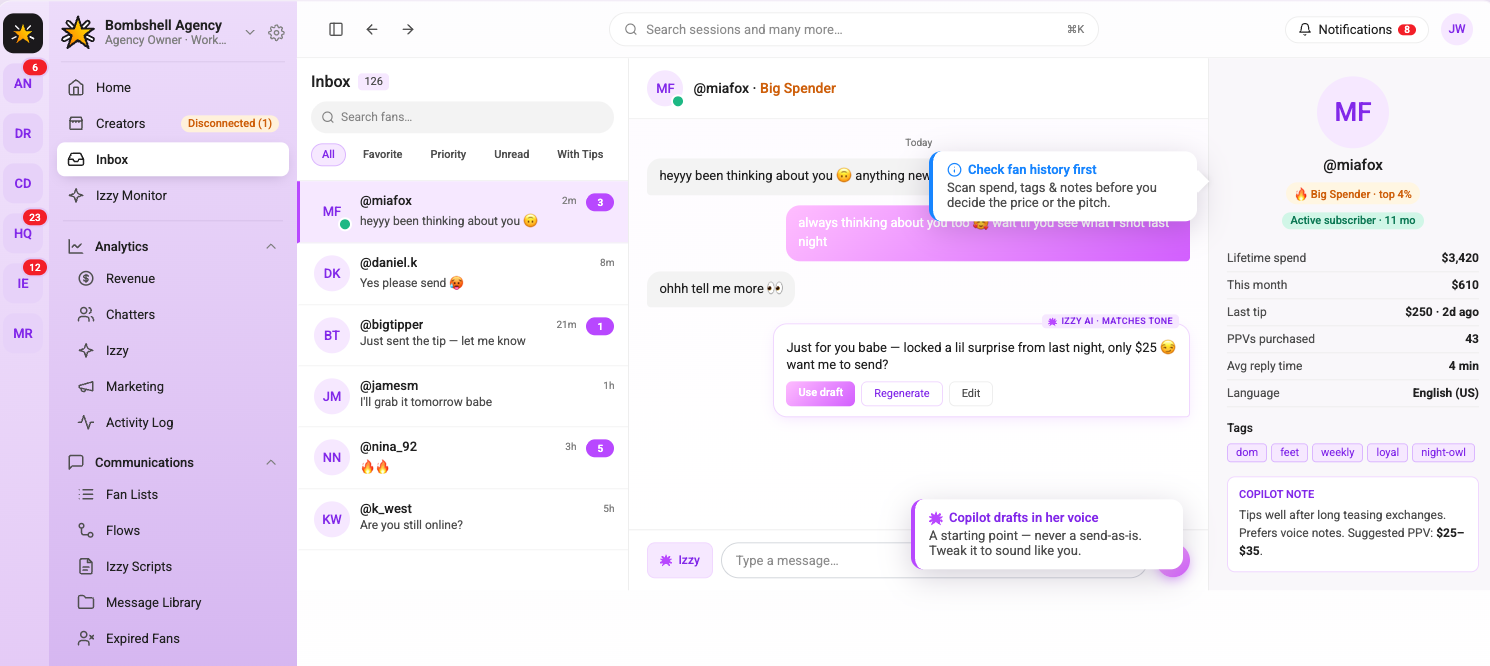
Task: Click the Bombshell star logo in the rail
Action: pos(23,33)
